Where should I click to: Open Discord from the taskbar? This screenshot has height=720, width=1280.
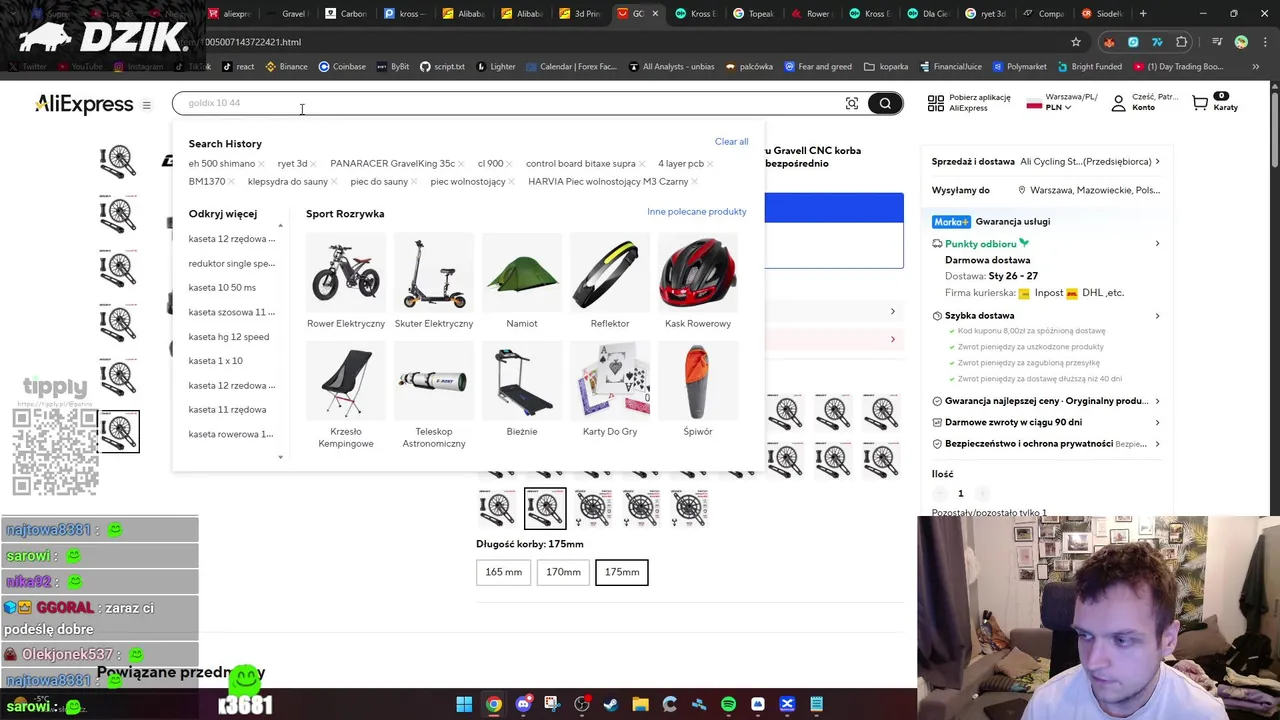point(523,704)
